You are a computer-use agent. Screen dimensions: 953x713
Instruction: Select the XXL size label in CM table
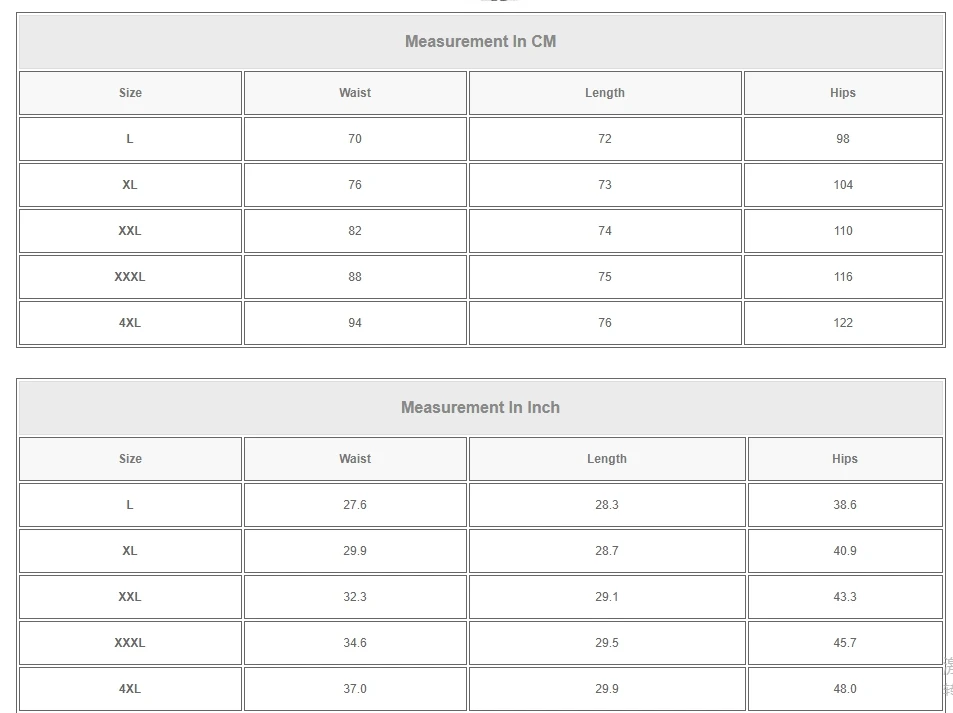[x=130, y=231]
